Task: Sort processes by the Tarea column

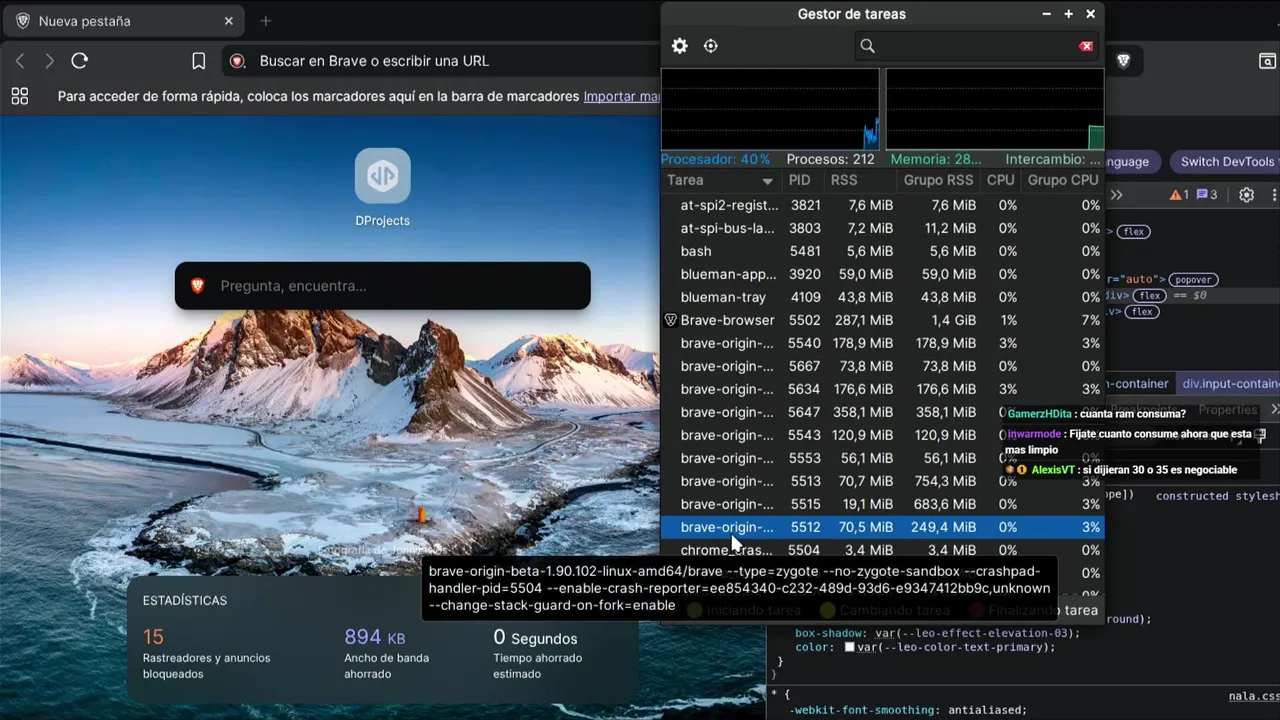Action: tap(720, 180)
